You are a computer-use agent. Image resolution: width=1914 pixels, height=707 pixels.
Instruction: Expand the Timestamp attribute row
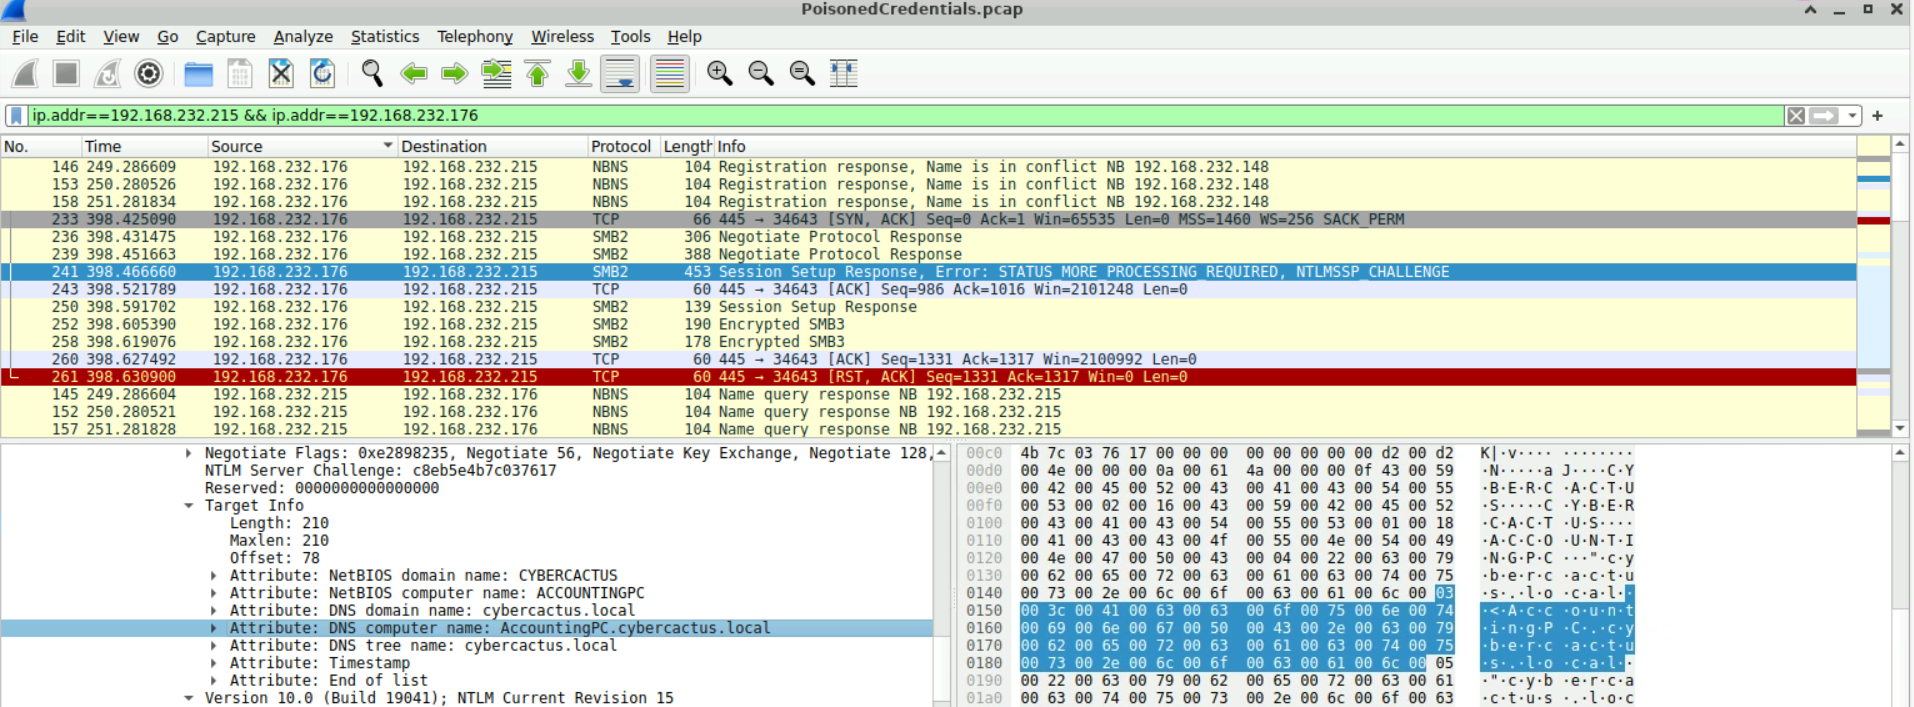click(x=213, y=663)
